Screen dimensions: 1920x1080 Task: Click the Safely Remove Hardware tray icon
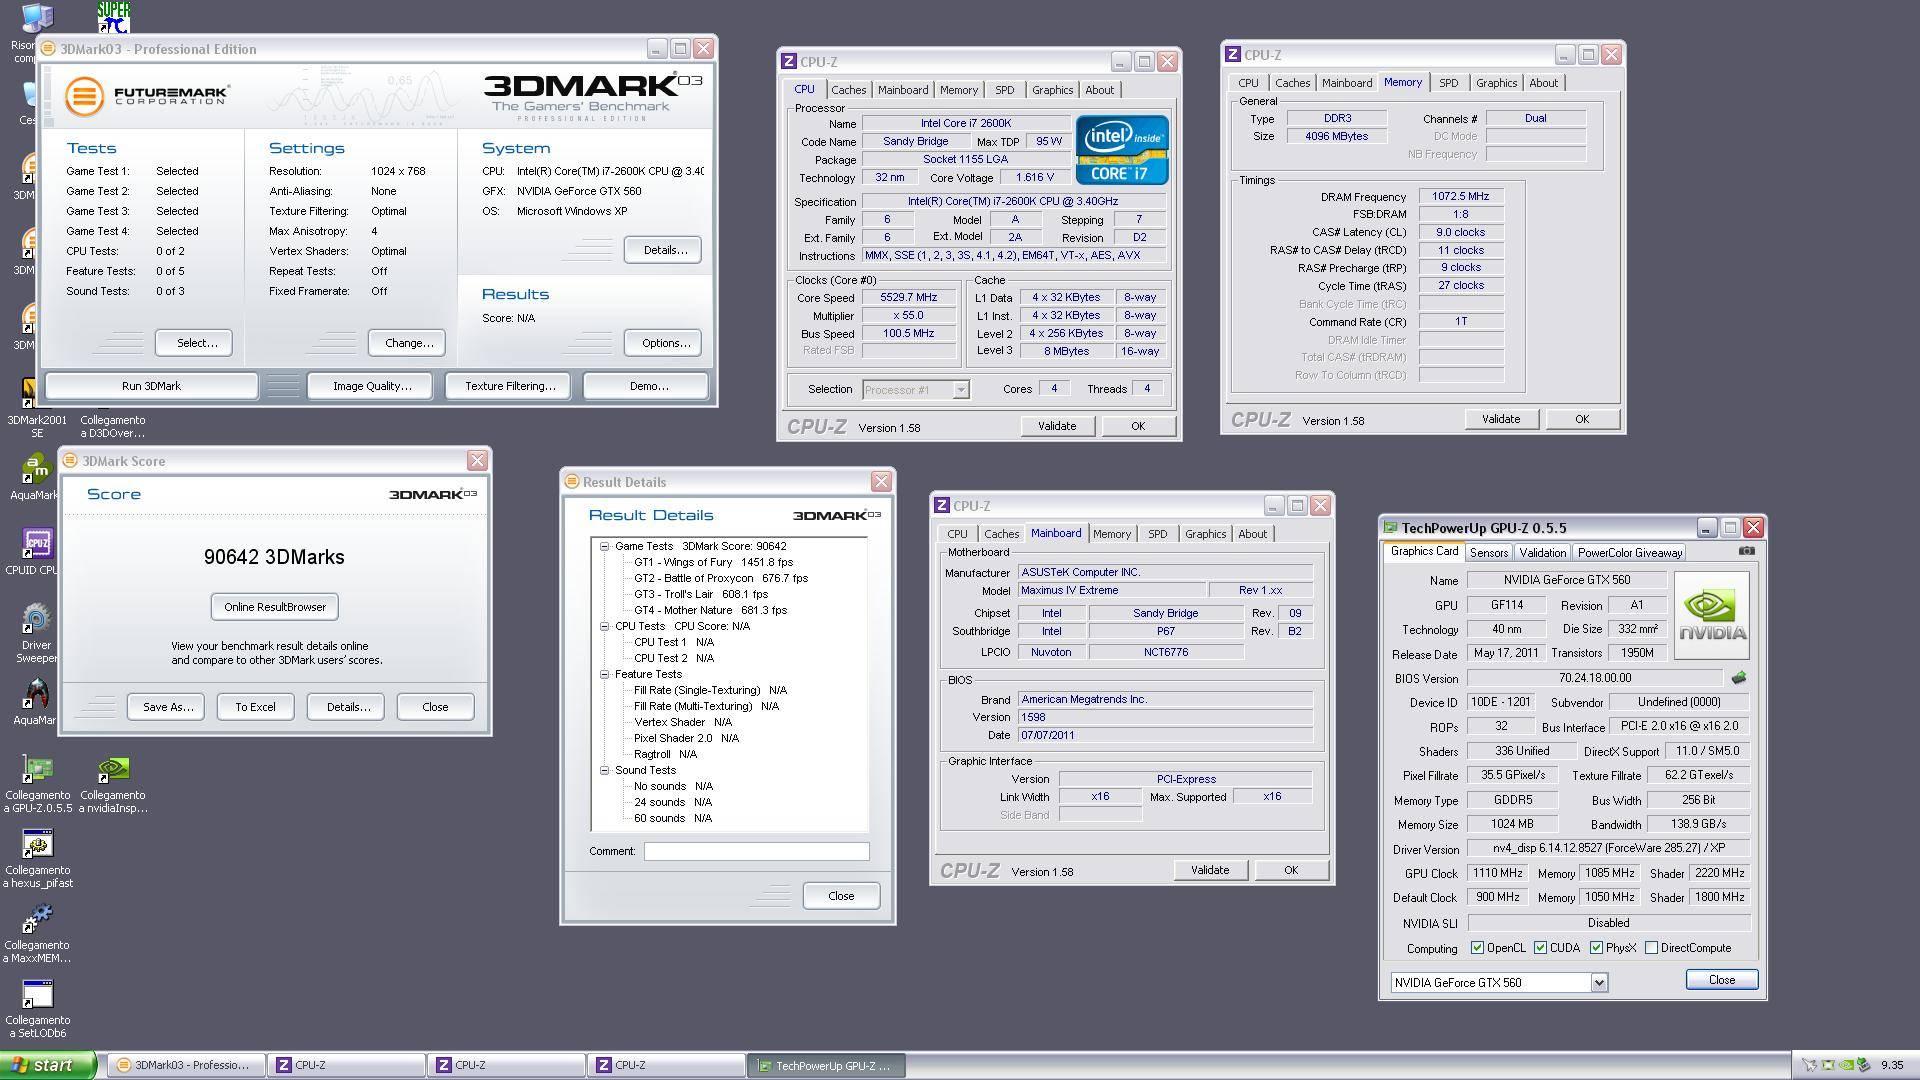click(x=1864, y=1065)
